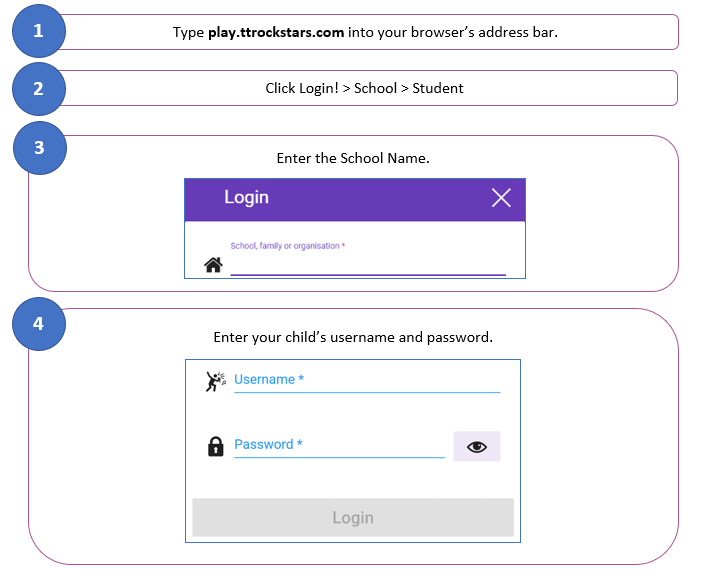Click the rockstar username icon
Screen dimensions: 702x586
[x=215, y=381]
